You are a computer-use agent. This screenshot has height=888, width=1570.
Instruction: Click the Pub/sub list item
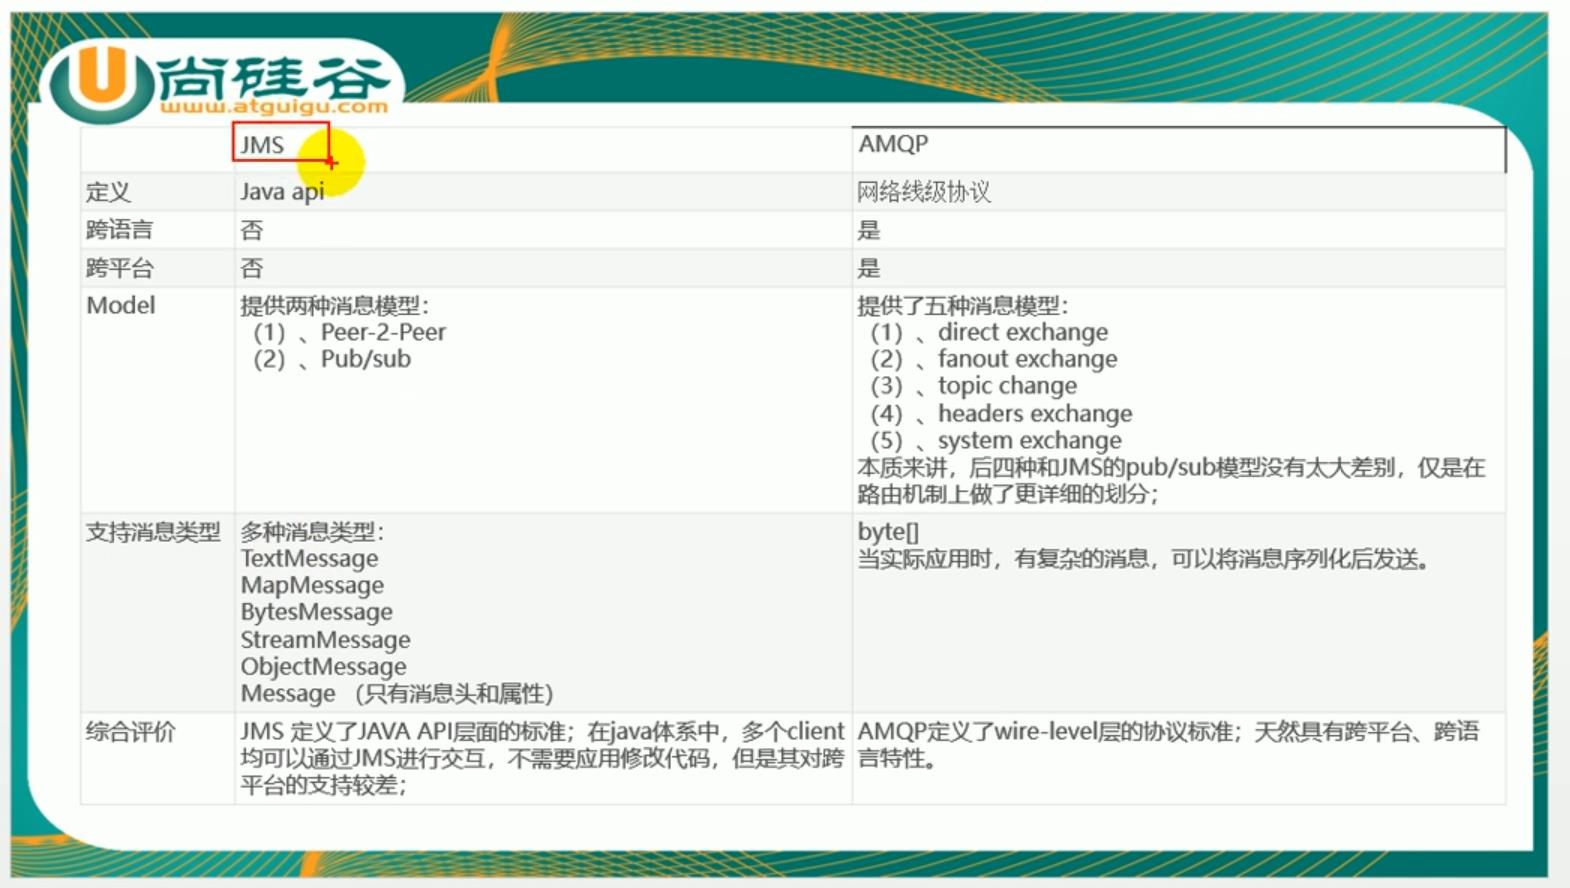pyautogui.click(x=332, y=359)
